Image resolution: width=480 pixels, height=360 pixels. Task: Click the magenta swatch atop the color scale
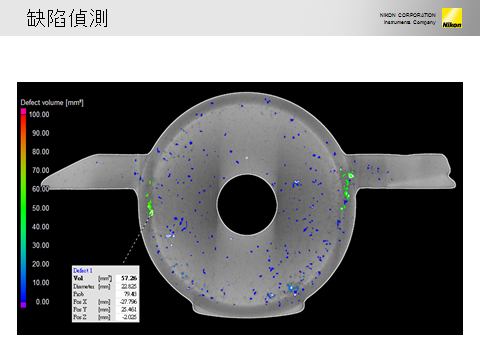point(23,111)
